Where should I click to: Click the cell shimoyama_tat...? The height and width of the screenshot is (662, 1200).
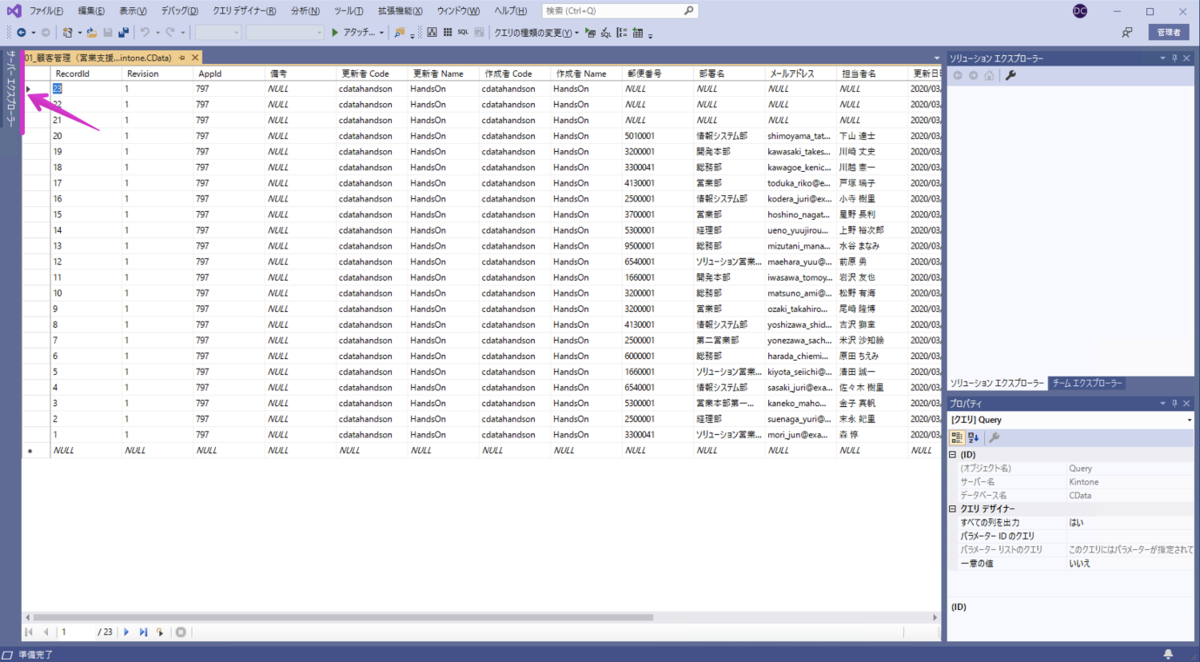[x=799, y=136]
